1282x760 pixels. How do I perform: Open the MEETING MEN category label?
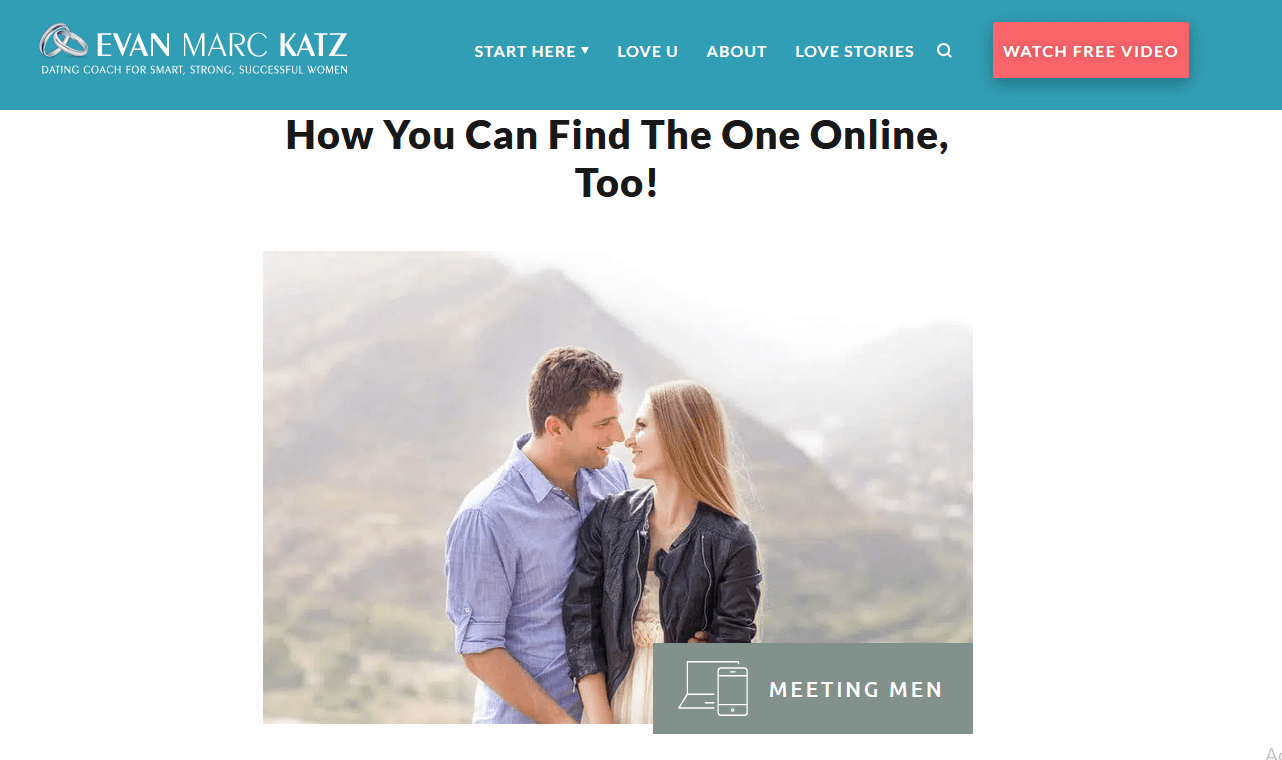[x=856, y=689]
